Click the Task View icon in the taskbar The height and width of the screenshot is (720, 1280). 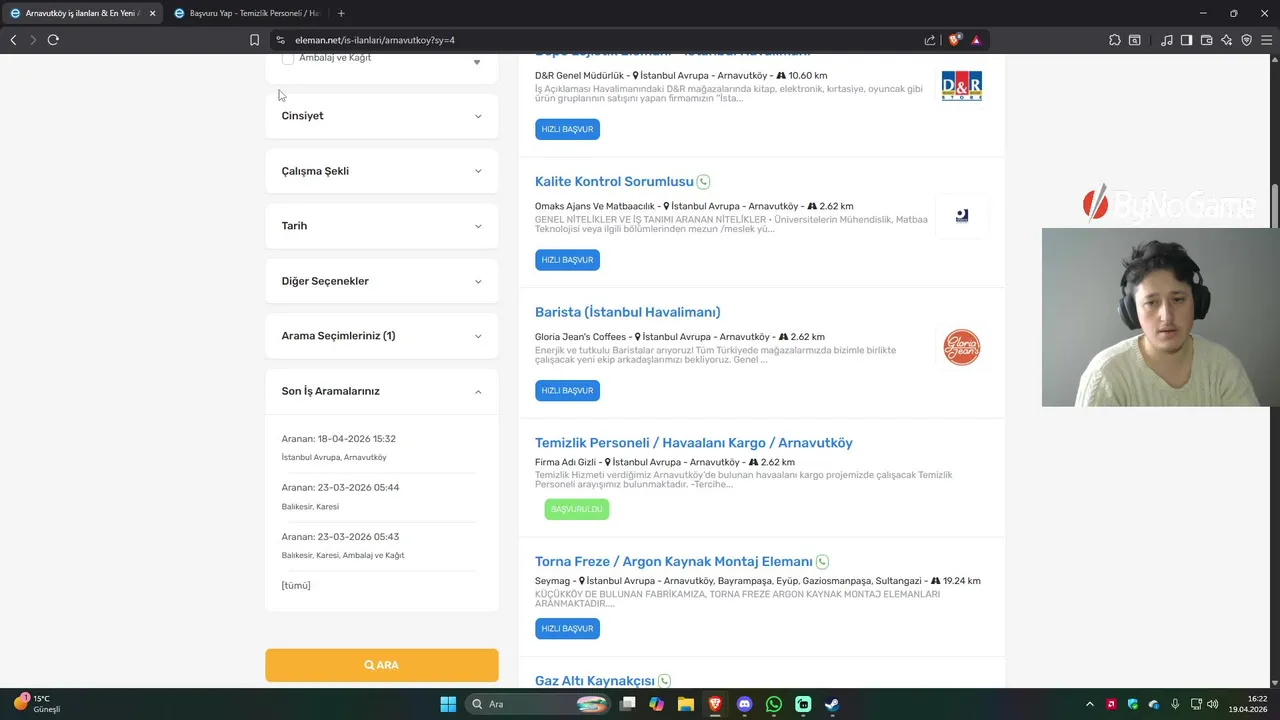click(x=627, y=704)
